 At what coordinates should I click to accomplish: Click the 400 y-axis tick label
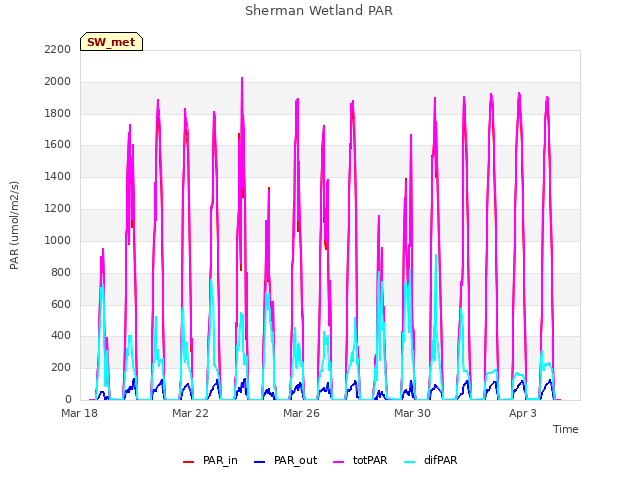(x=61, y=336)
